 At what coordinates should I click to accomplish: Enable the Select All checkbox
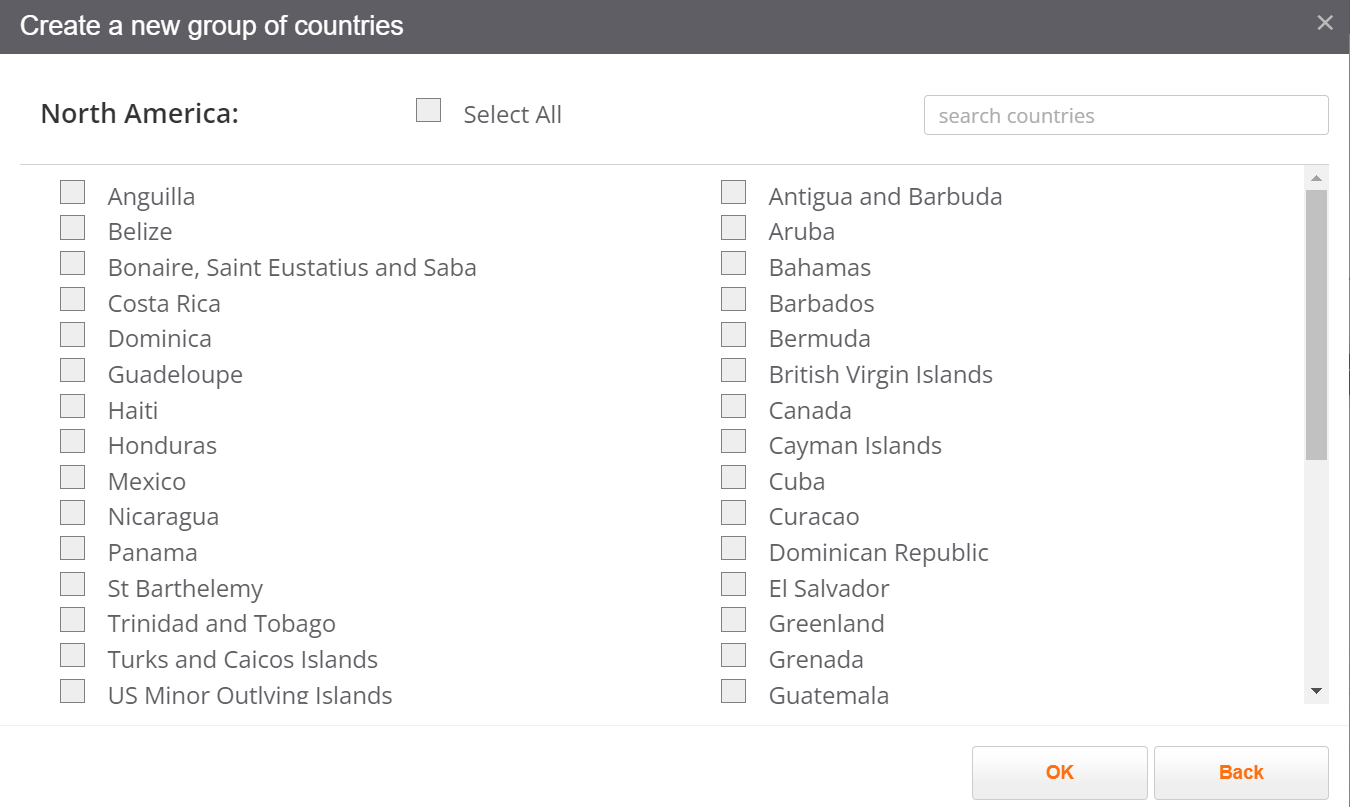pyautogui.click(x=428, y=110)
